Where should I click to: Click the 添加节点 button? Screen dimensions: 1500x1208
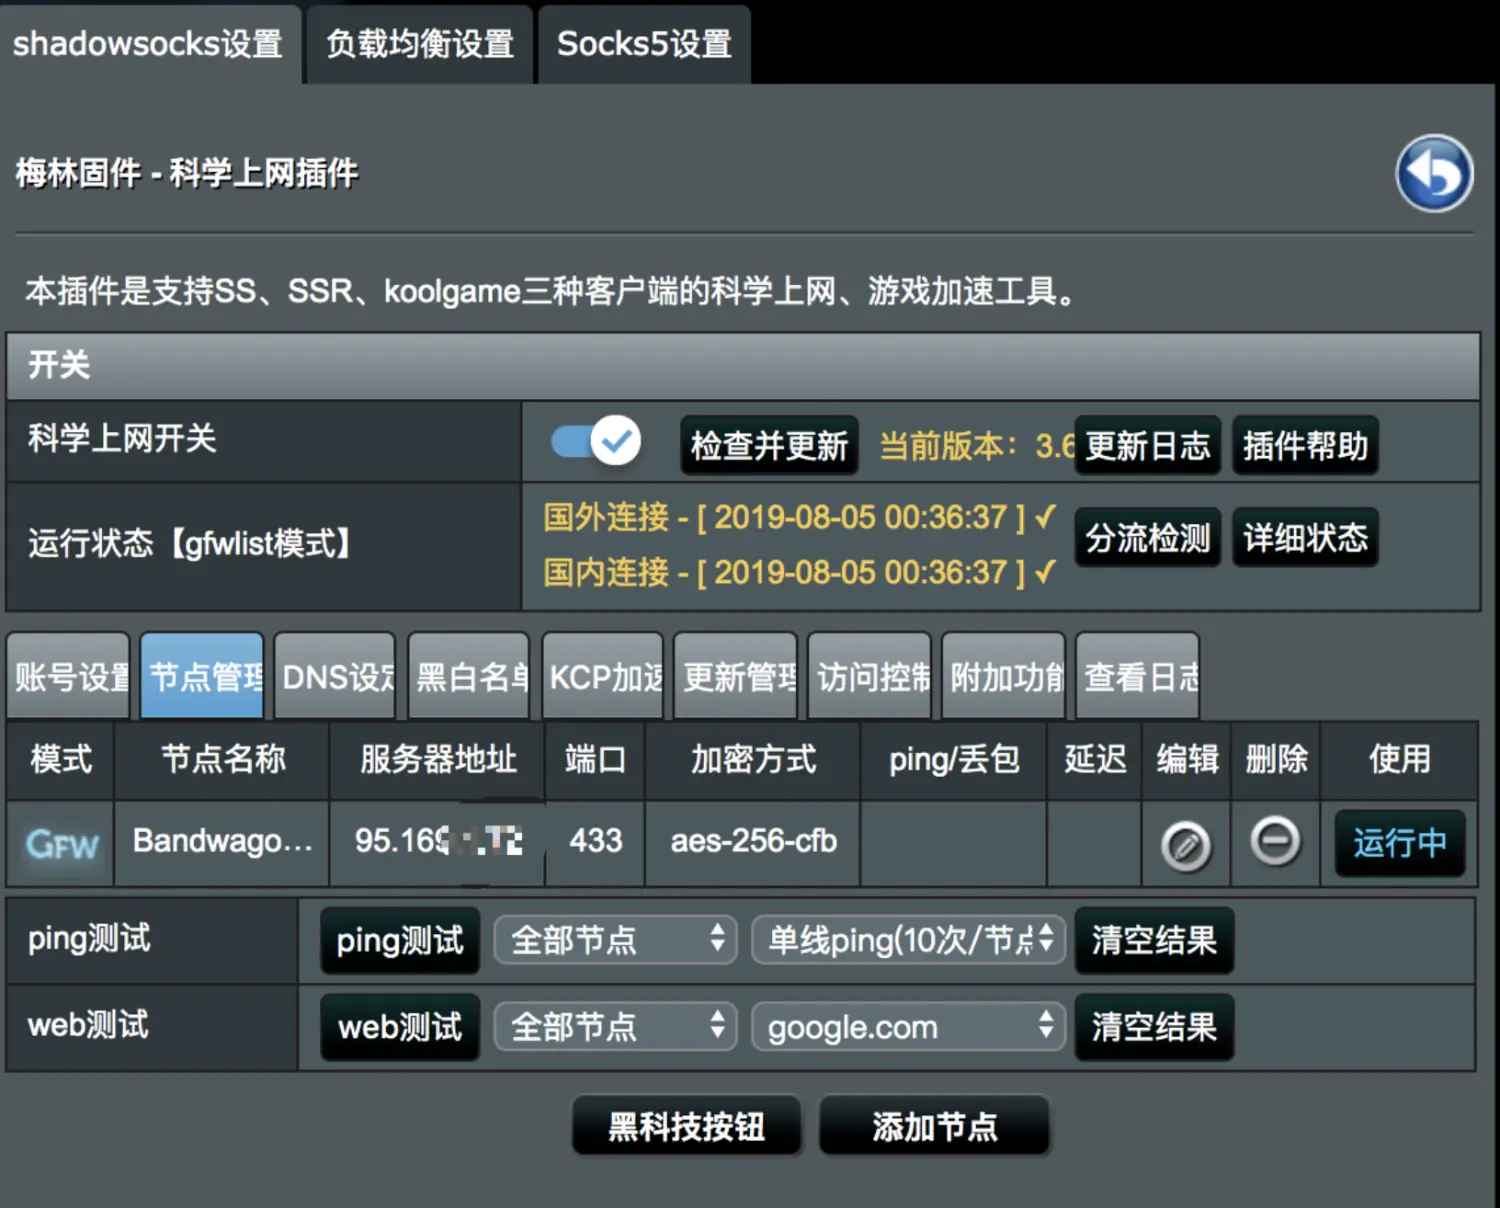pos(934,1126)
